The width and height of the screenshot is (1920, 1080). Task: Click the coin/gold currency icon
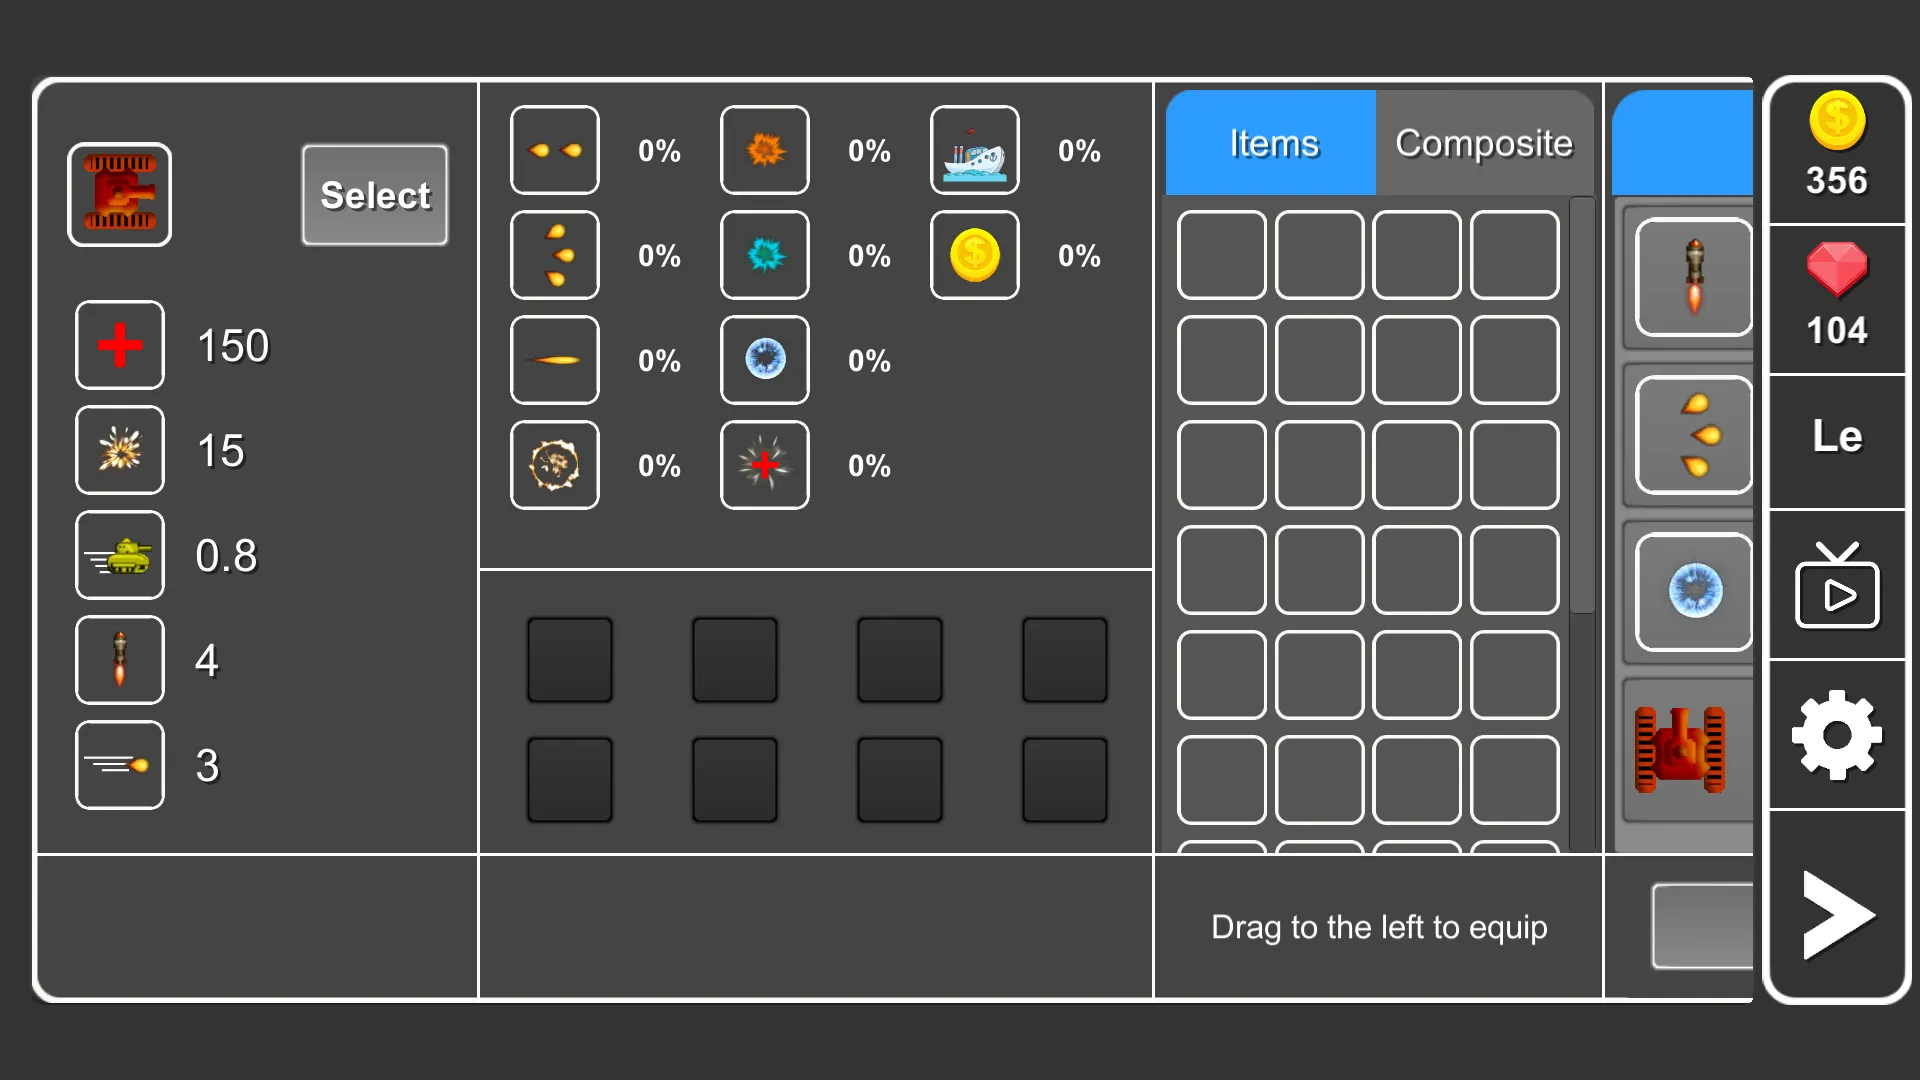pos(1836,120)
